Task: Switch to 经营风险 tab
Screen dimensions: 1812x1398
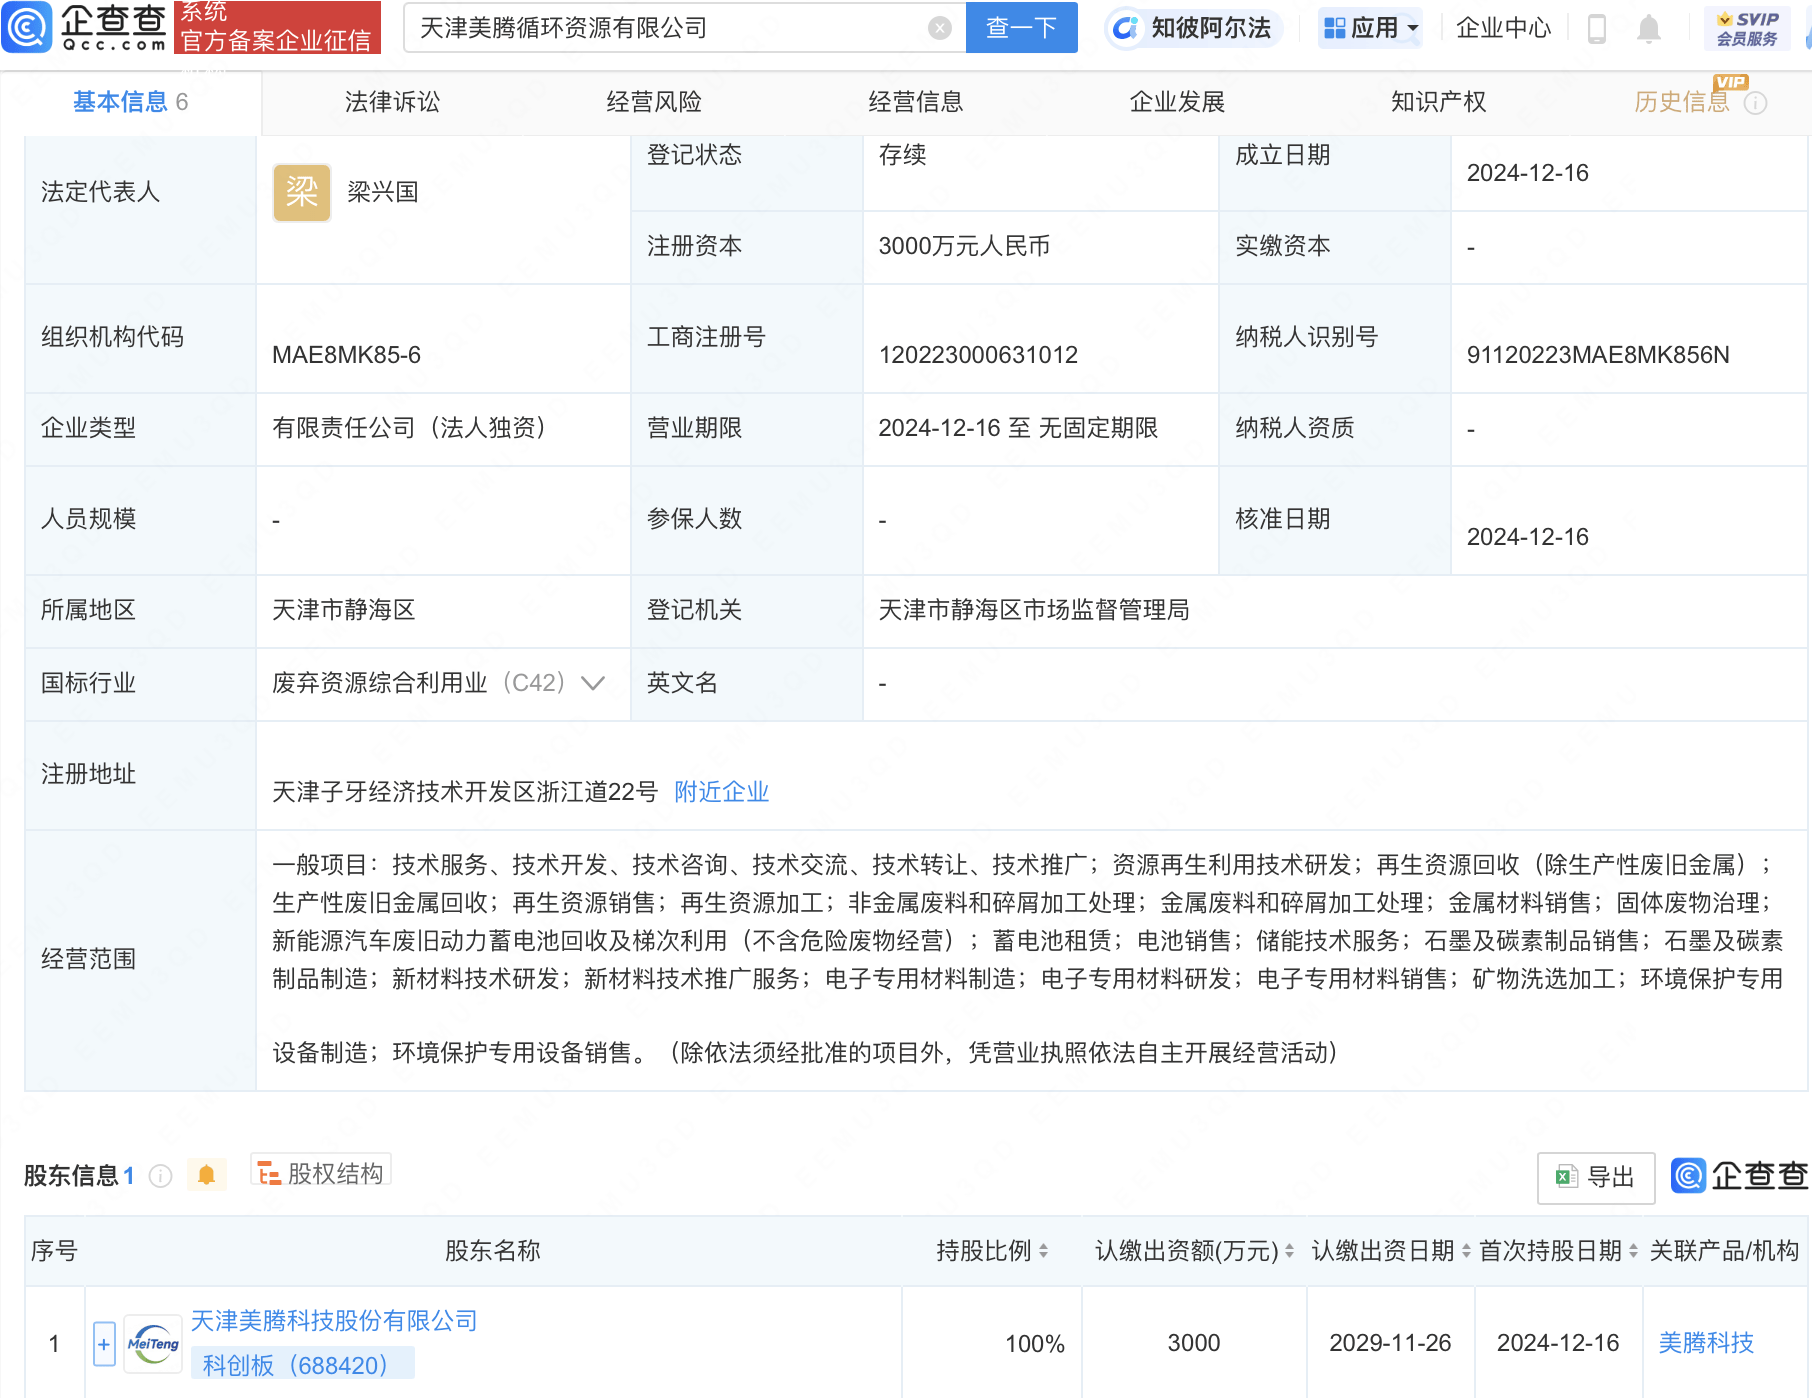Action: coord(654,102)
